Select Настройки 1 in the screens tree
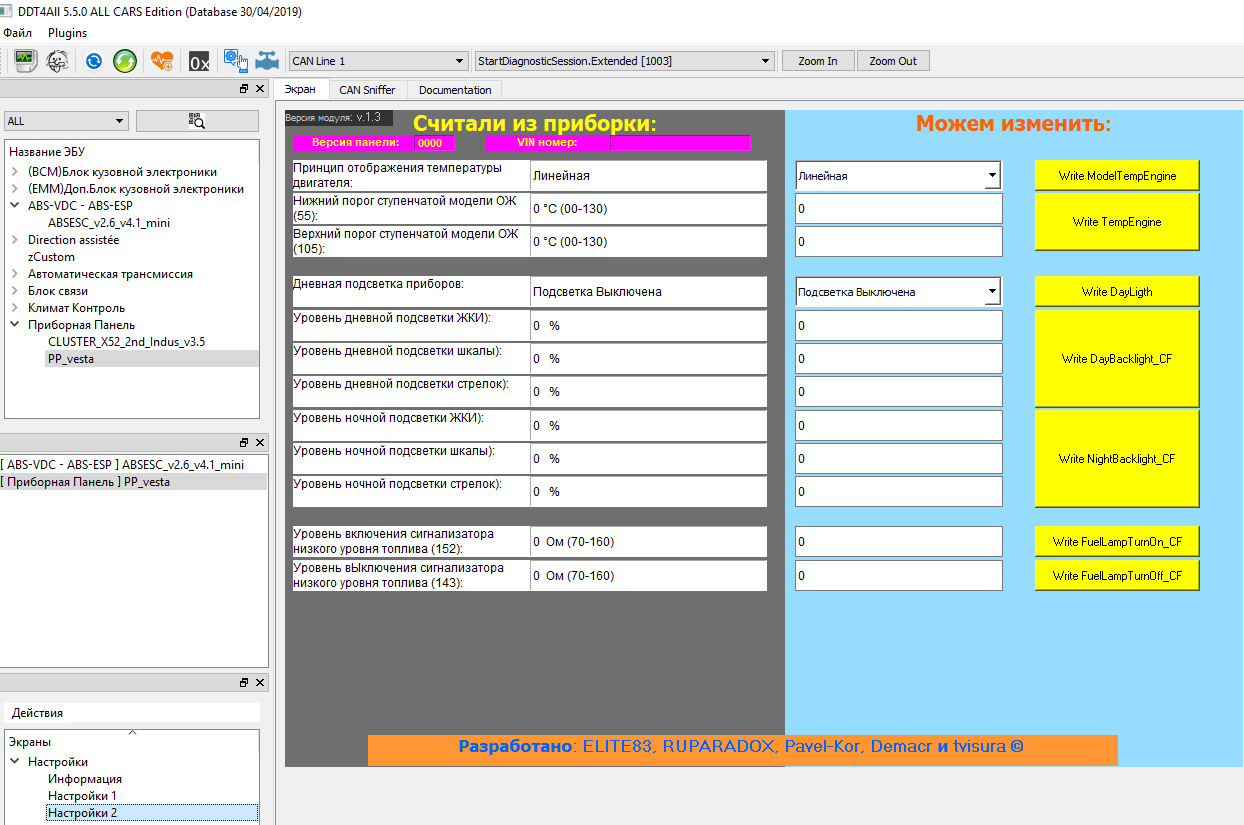The image size is (1244, 825). [x=82, y=796]
